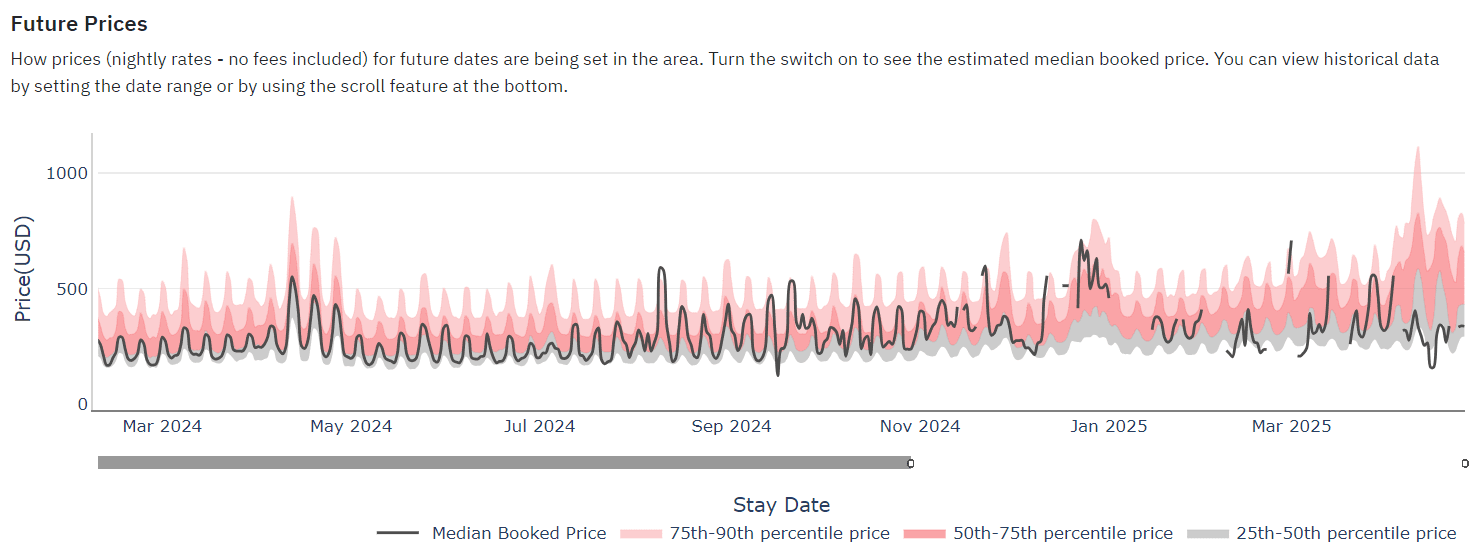Click the Sep 2024 x-axis label
The image size is (1475, 551).
point(731,426)
